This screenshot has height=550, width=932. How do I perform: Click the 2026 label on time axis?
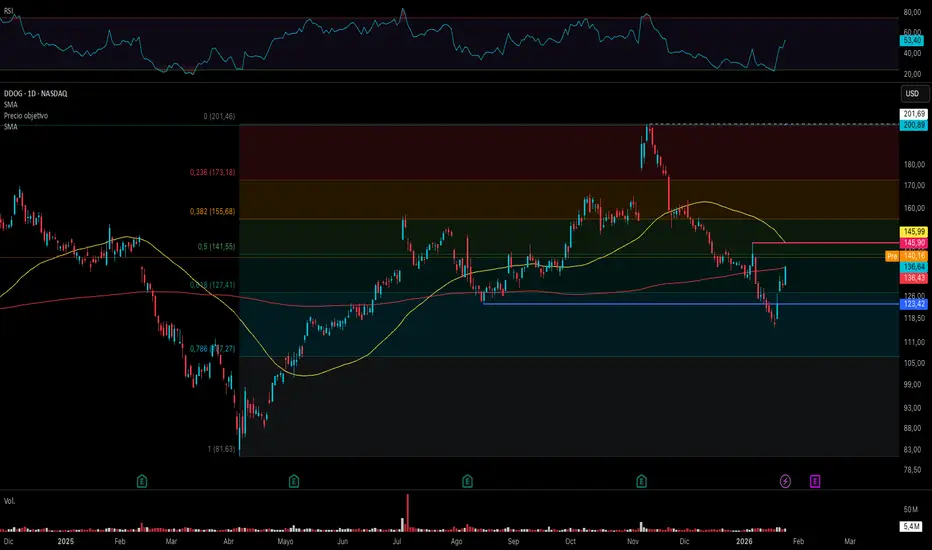pyautogui.click(x=744, y=541)
